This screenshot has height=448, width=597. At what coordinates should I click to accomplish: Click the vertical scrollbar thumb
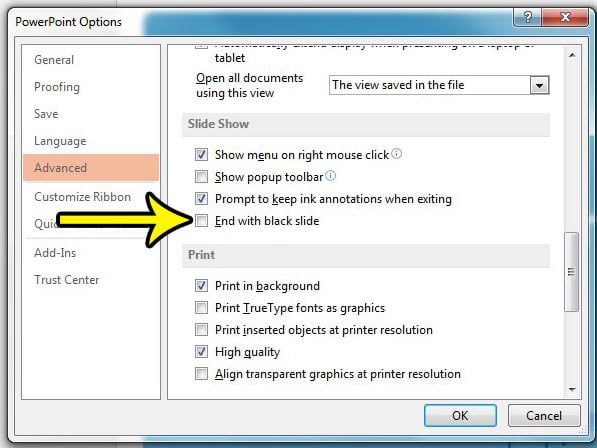tap(571, 272)
